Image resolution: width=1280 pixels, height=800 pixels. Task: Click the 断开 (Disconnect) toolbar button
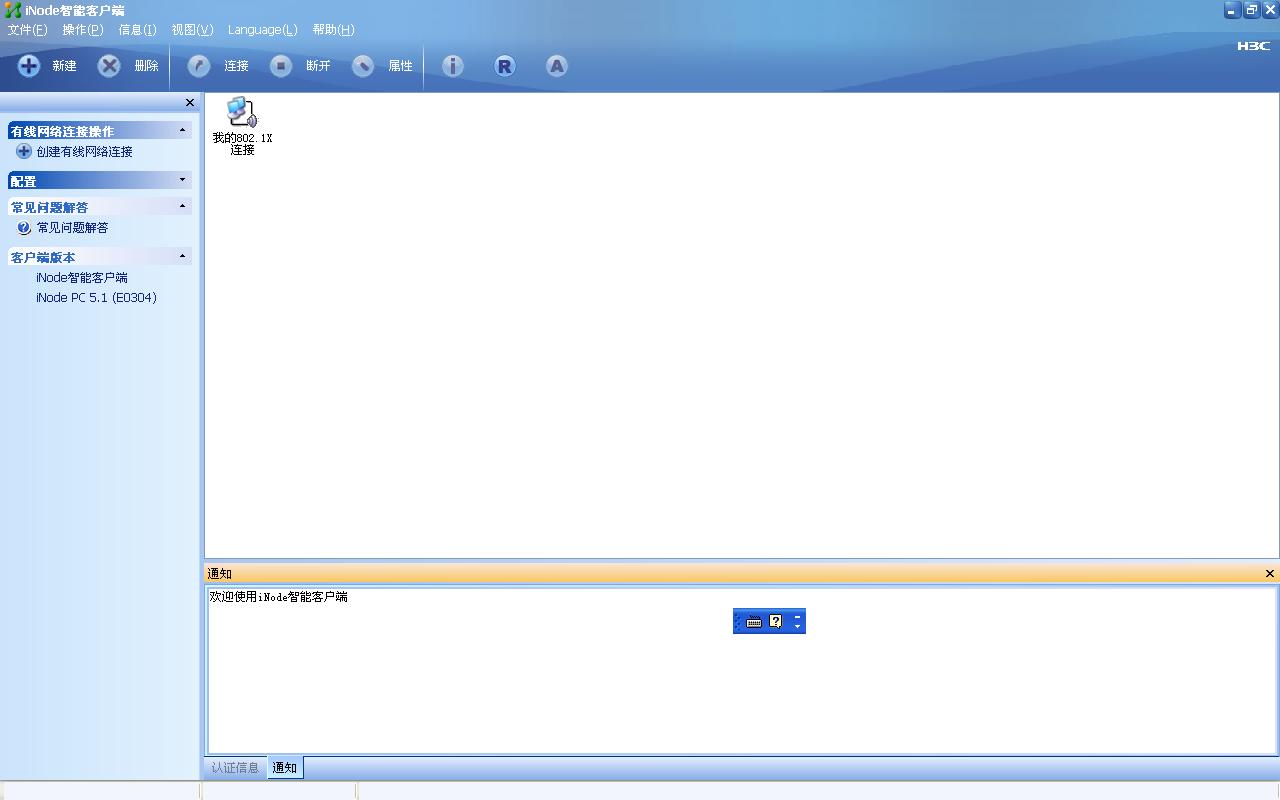300,66
